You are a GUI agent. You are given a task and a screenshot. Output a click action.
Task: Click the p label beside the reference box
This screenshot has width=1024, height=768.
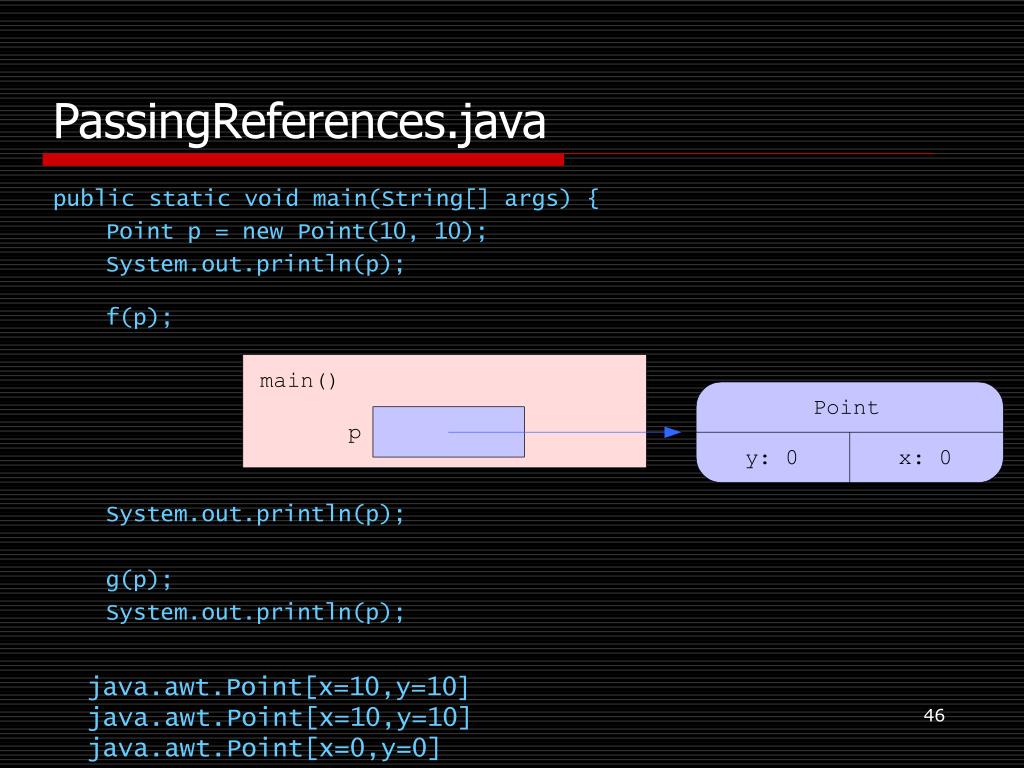(x=355, y=434)
